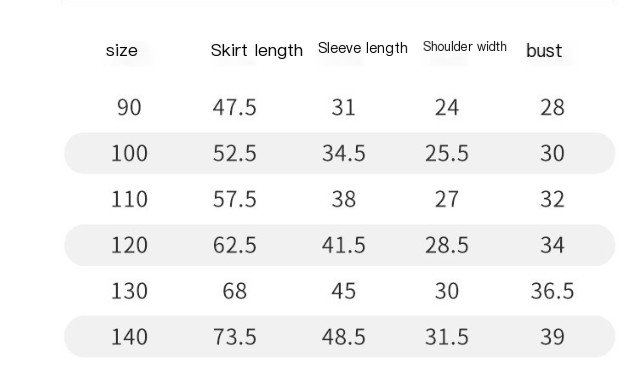Click skirt length value 73.5
The width and height of the screenshot is (642, 375).
(235, 337)
